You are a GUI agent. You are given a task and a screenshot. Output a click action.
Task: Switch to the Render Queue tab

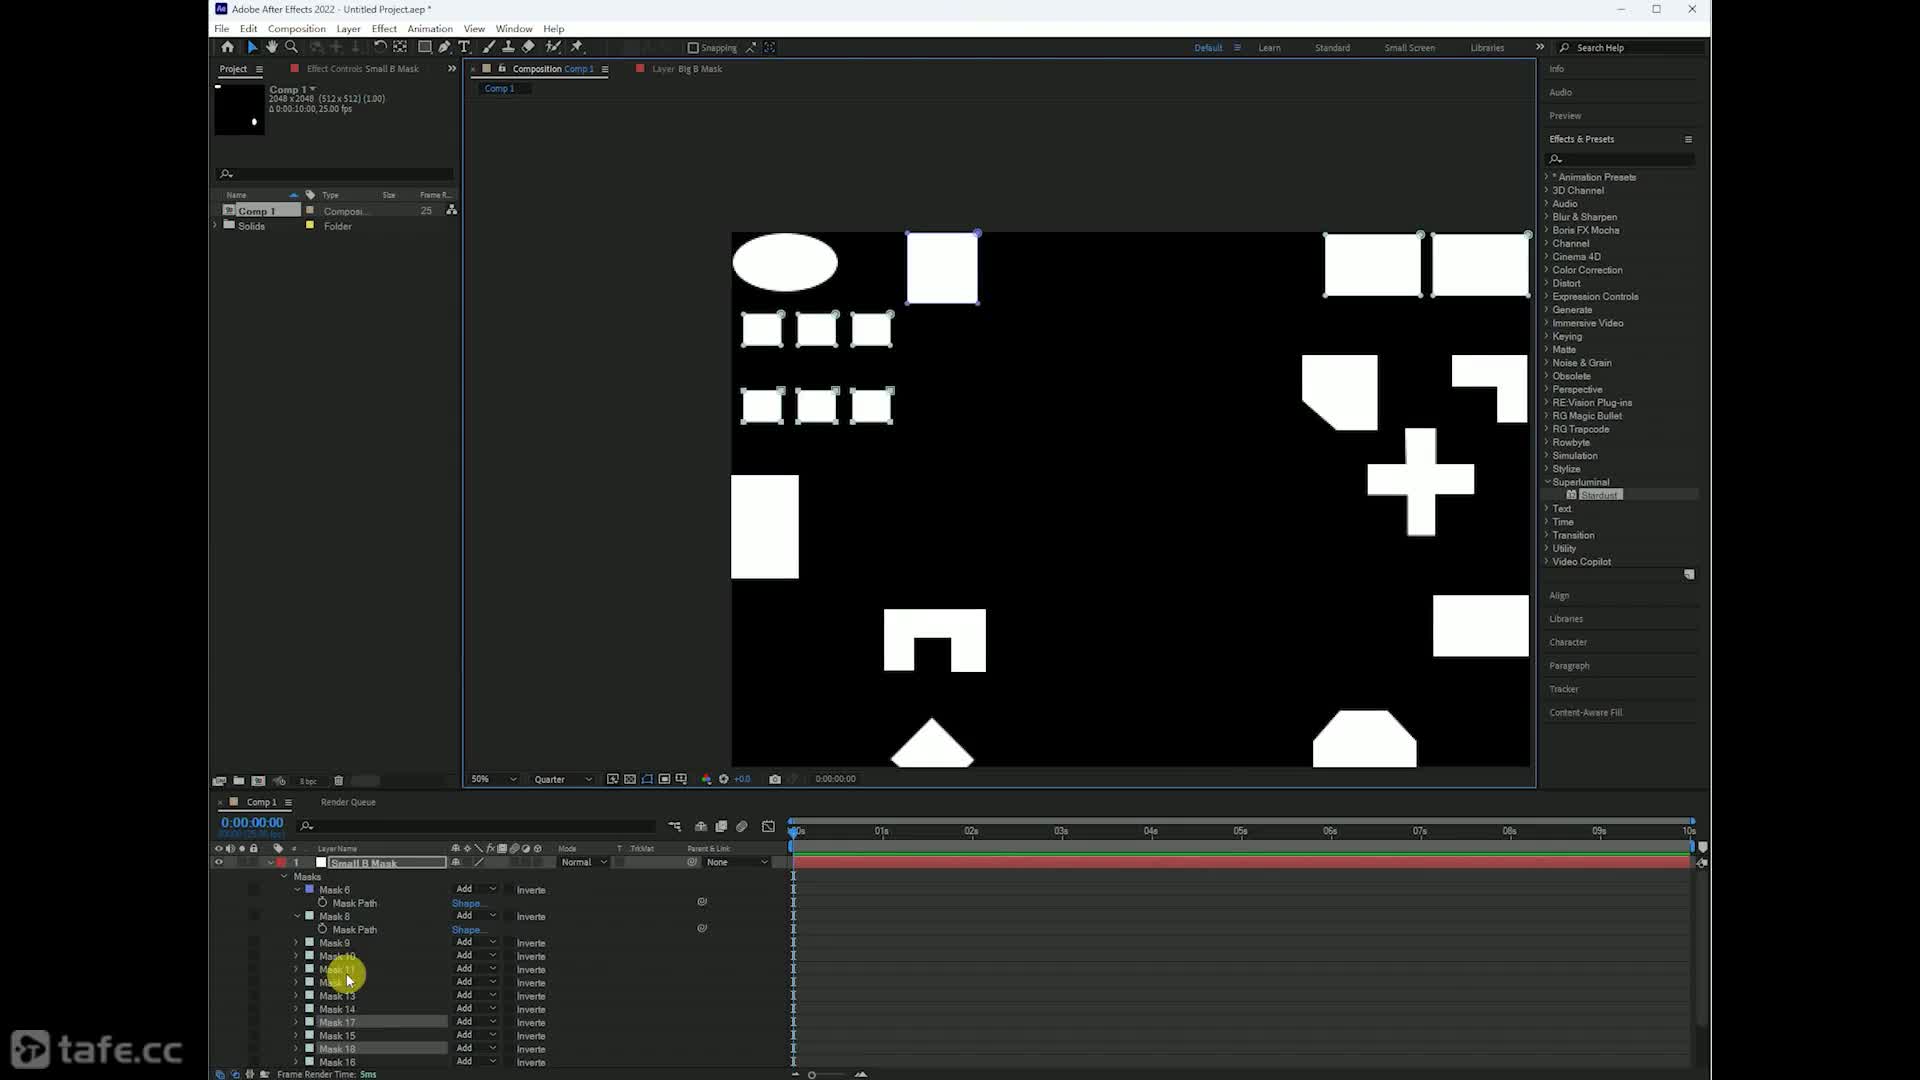click(348, 802)
